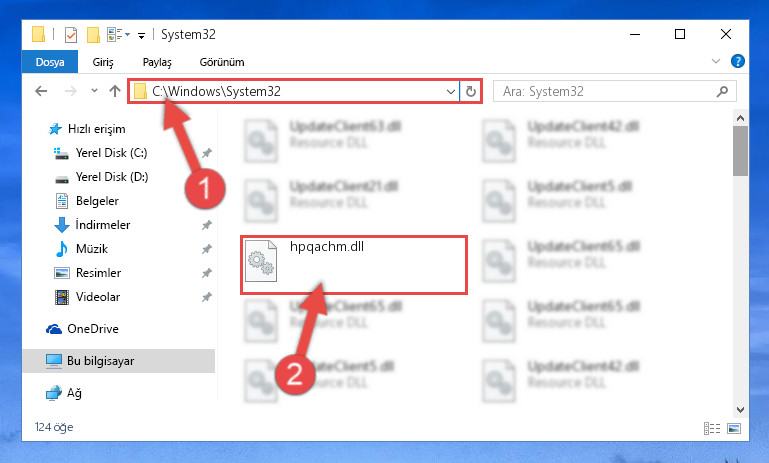The height and width of the screenshot is (463, 769).
Task: Open the Help question mark icon
Action: [737, 61]
